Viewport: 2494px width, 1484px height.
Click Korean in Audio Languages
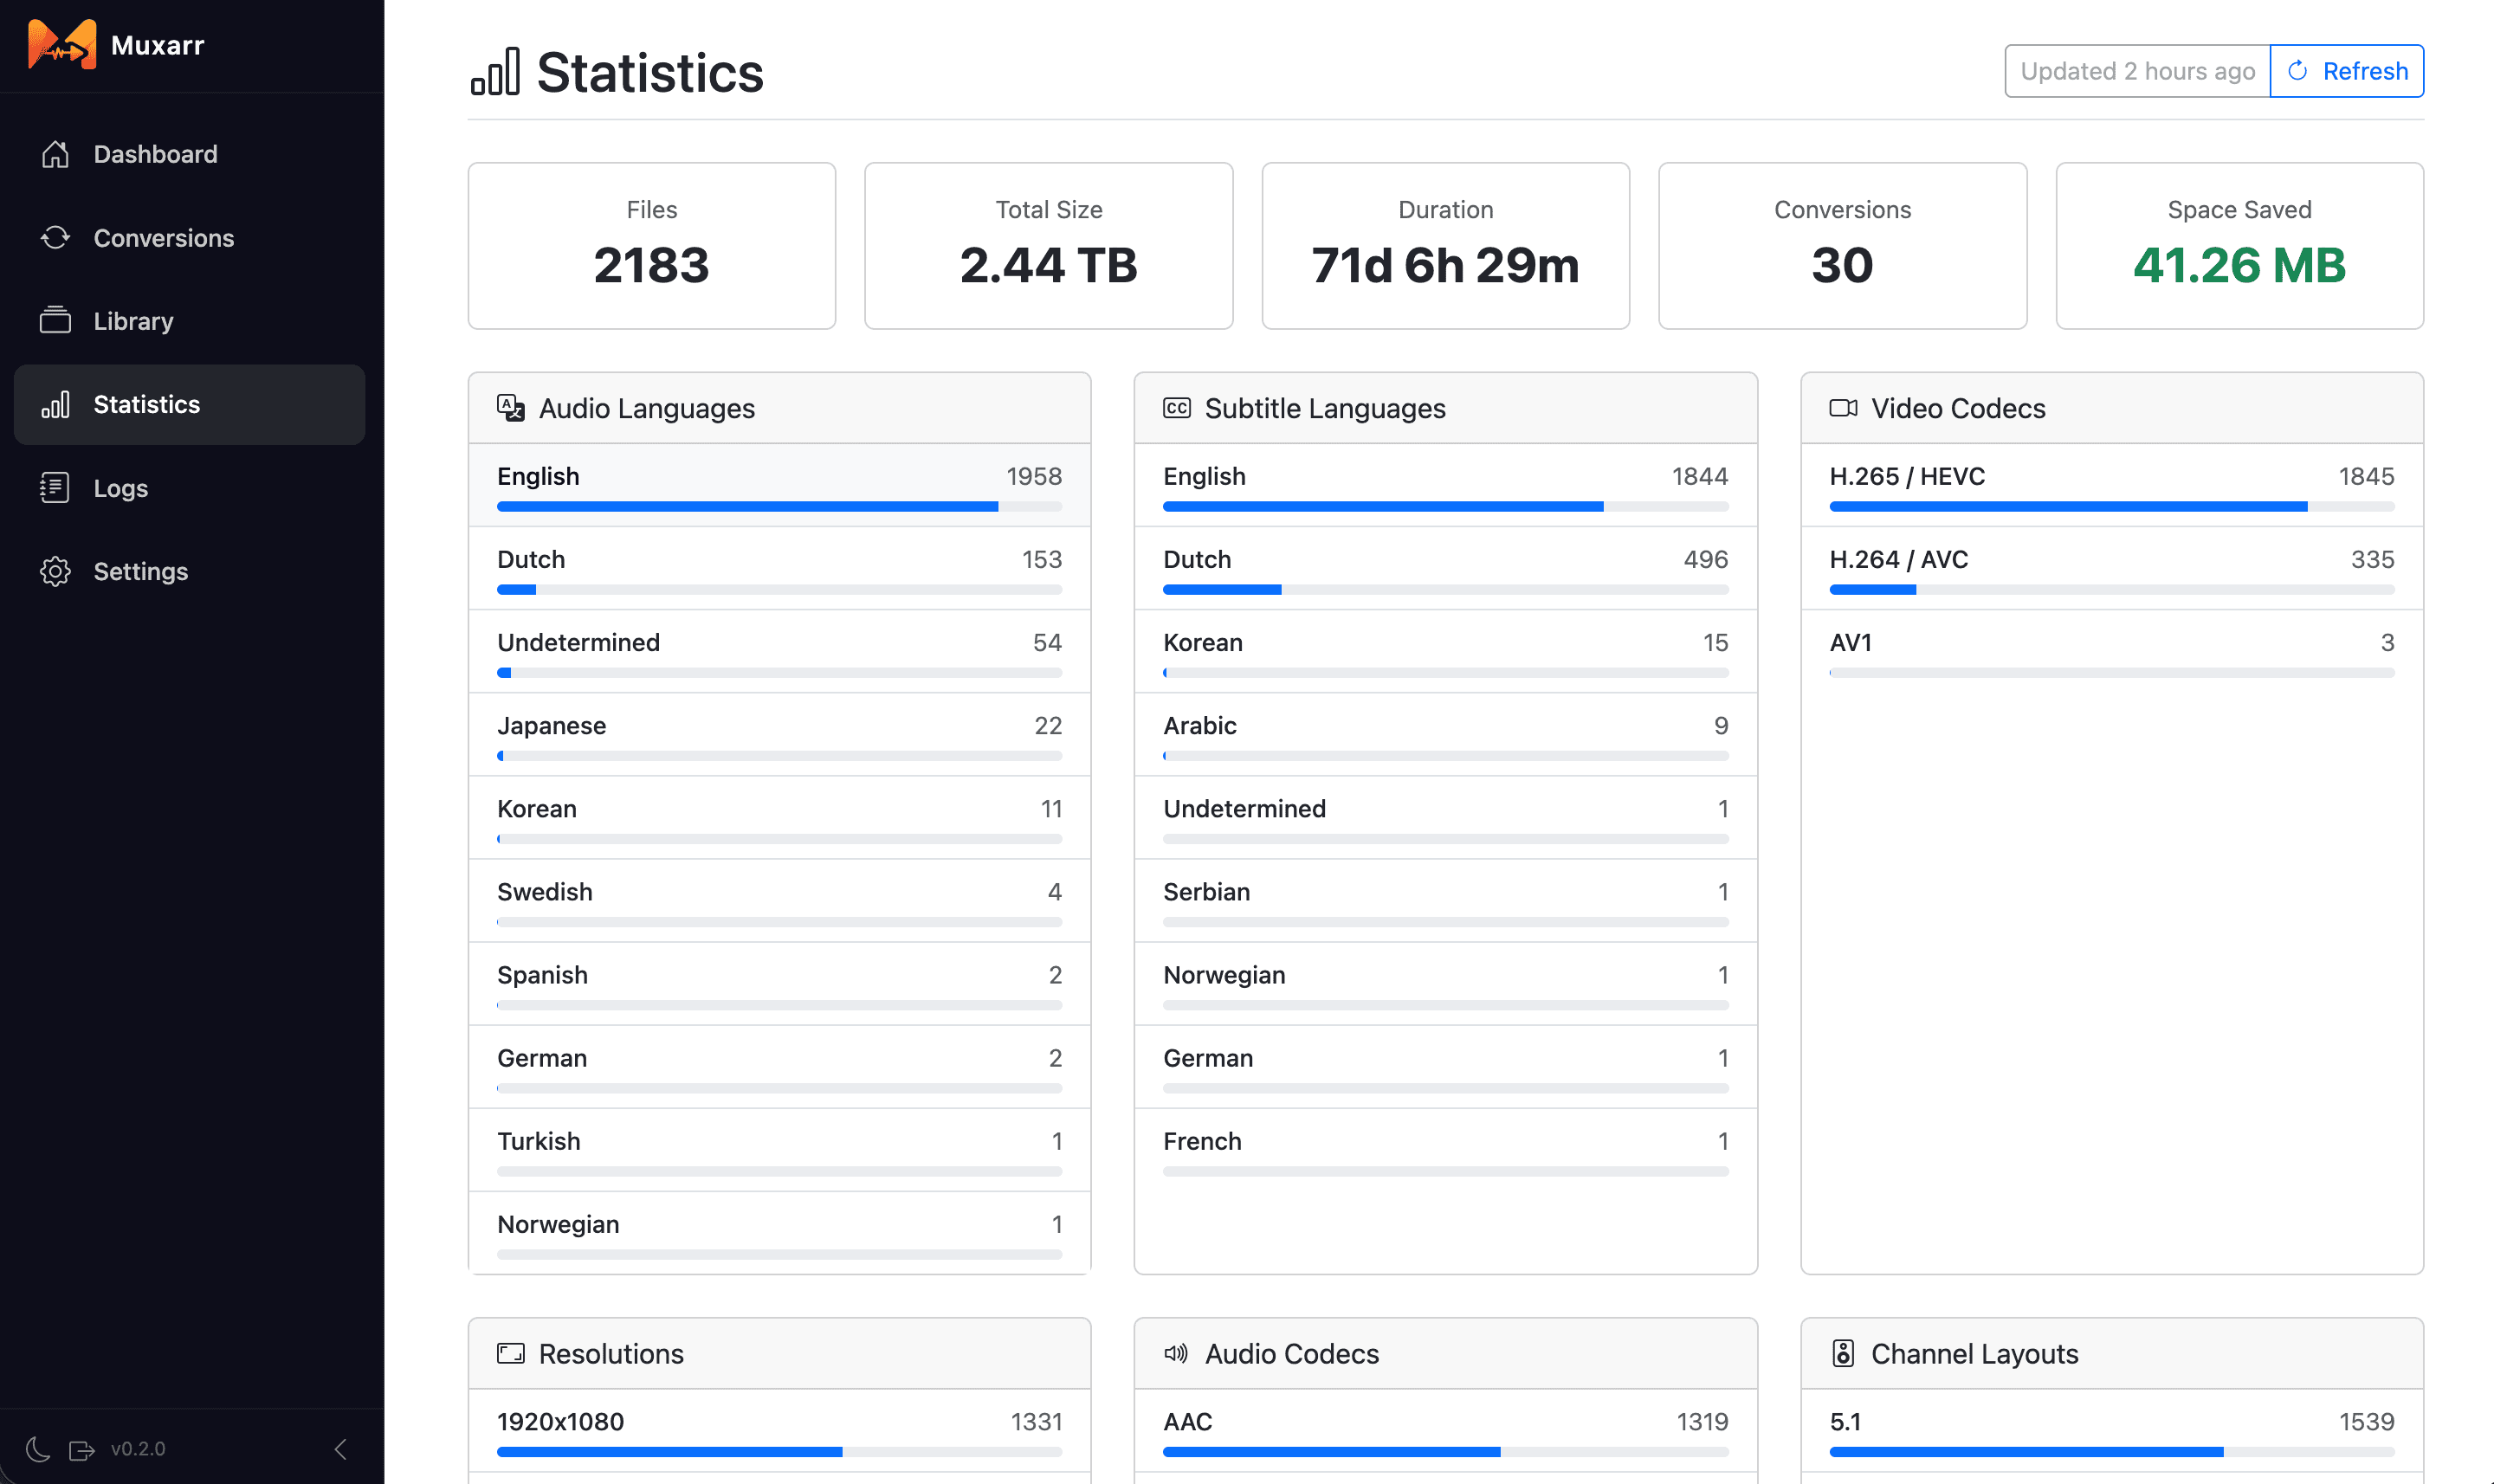[x=779, y=818]
